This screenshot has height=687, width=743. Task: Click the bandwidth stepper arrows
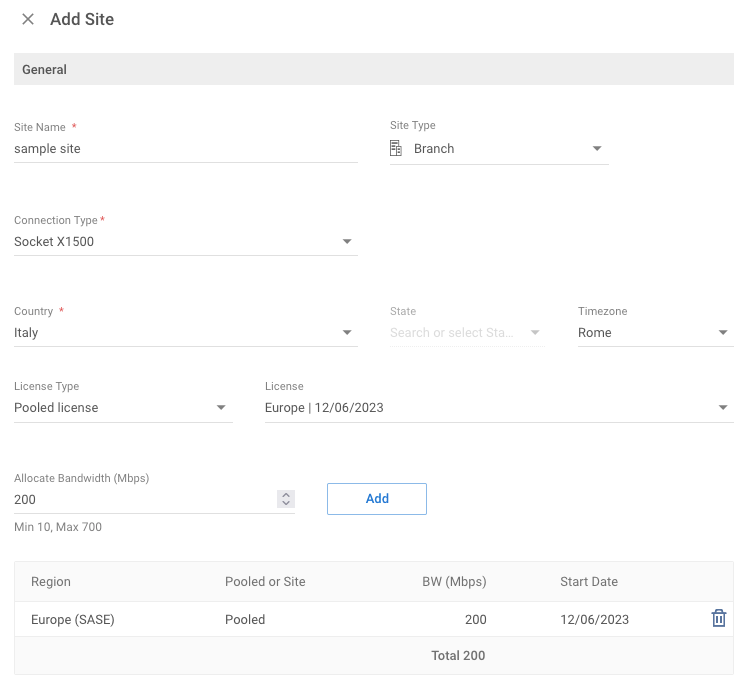pyautogui.click(x=286, y=499)
